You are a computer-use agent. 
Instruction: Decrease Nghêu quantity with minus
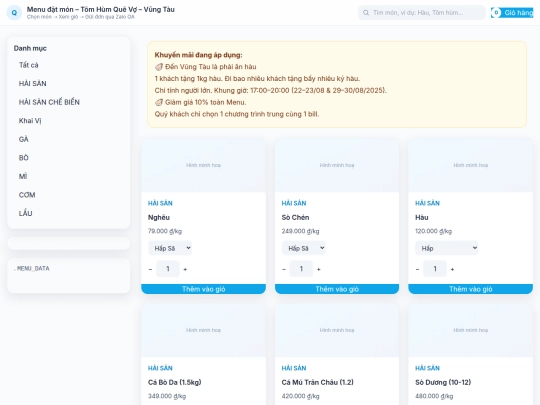[x=150, y=269]
